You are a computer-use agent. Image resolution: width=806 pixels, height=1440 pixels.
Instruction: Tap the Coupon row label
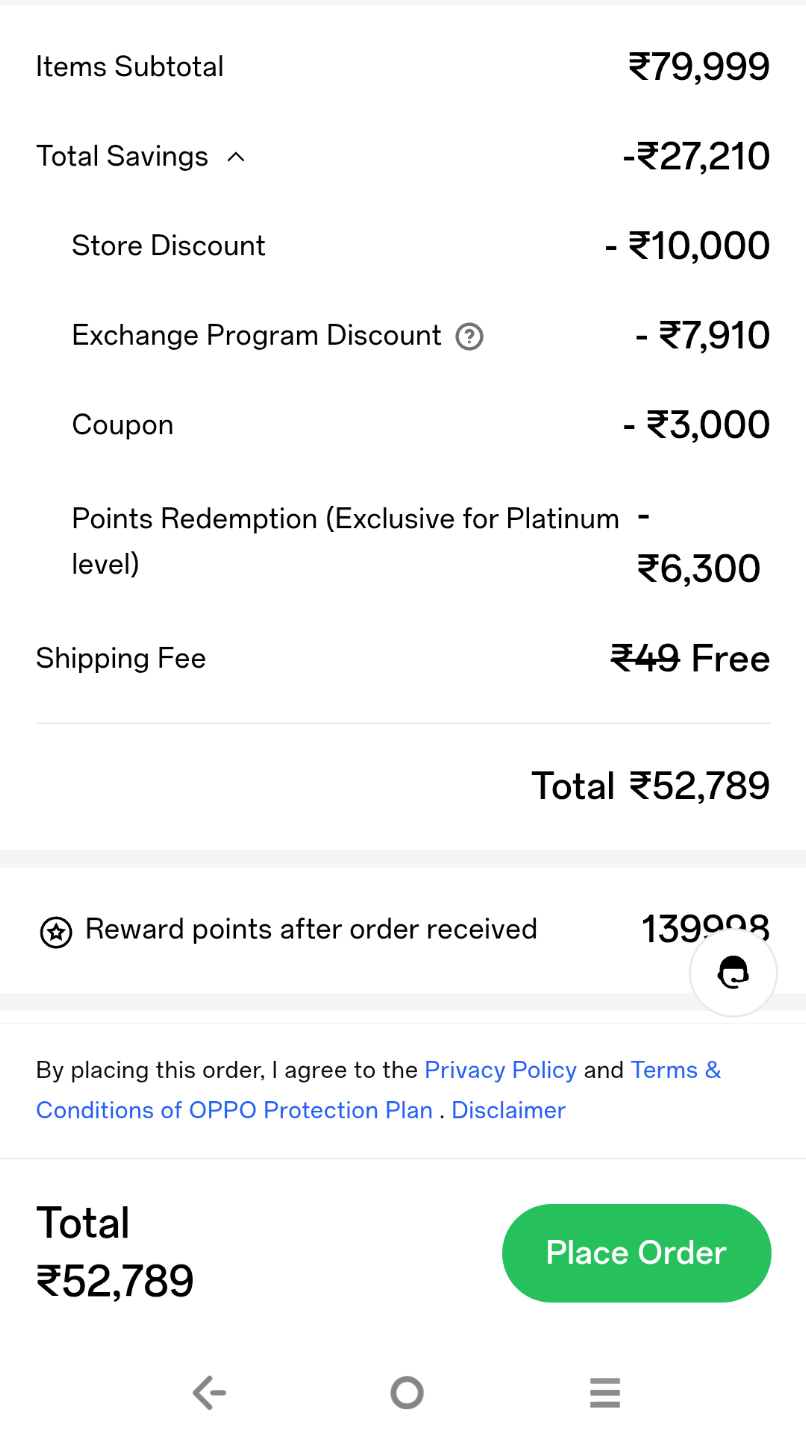click(x=122, y=425)
